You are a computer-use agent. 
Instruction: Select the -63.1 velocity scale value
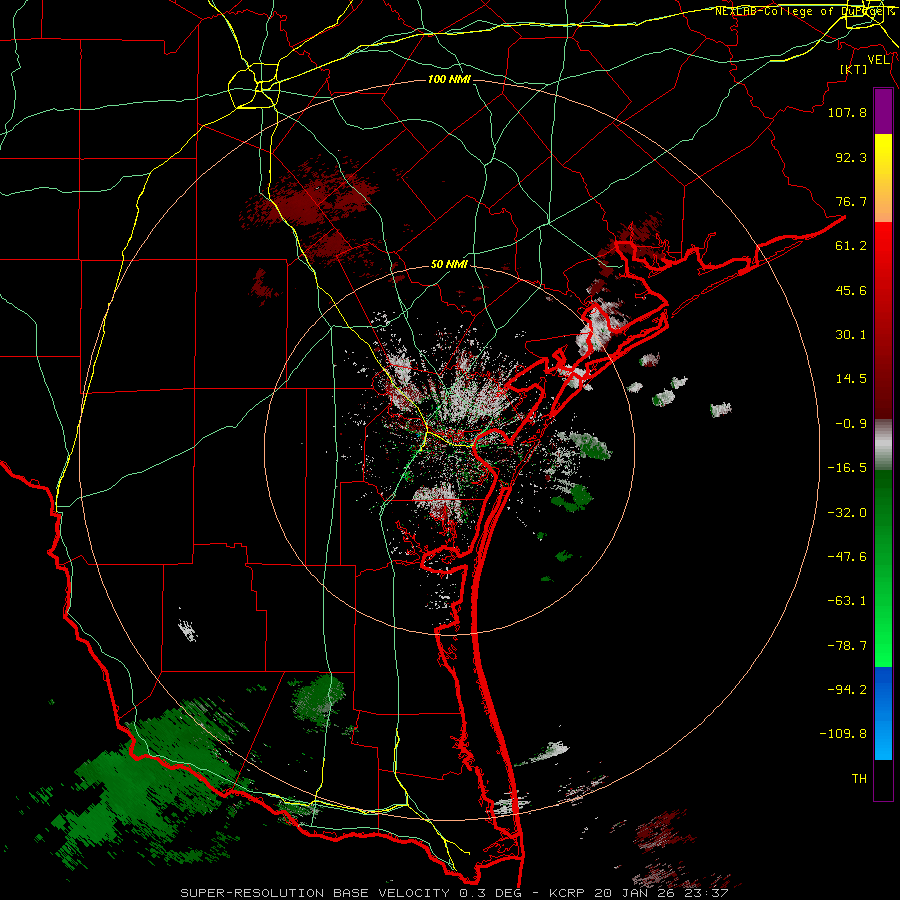pos(847,601)
